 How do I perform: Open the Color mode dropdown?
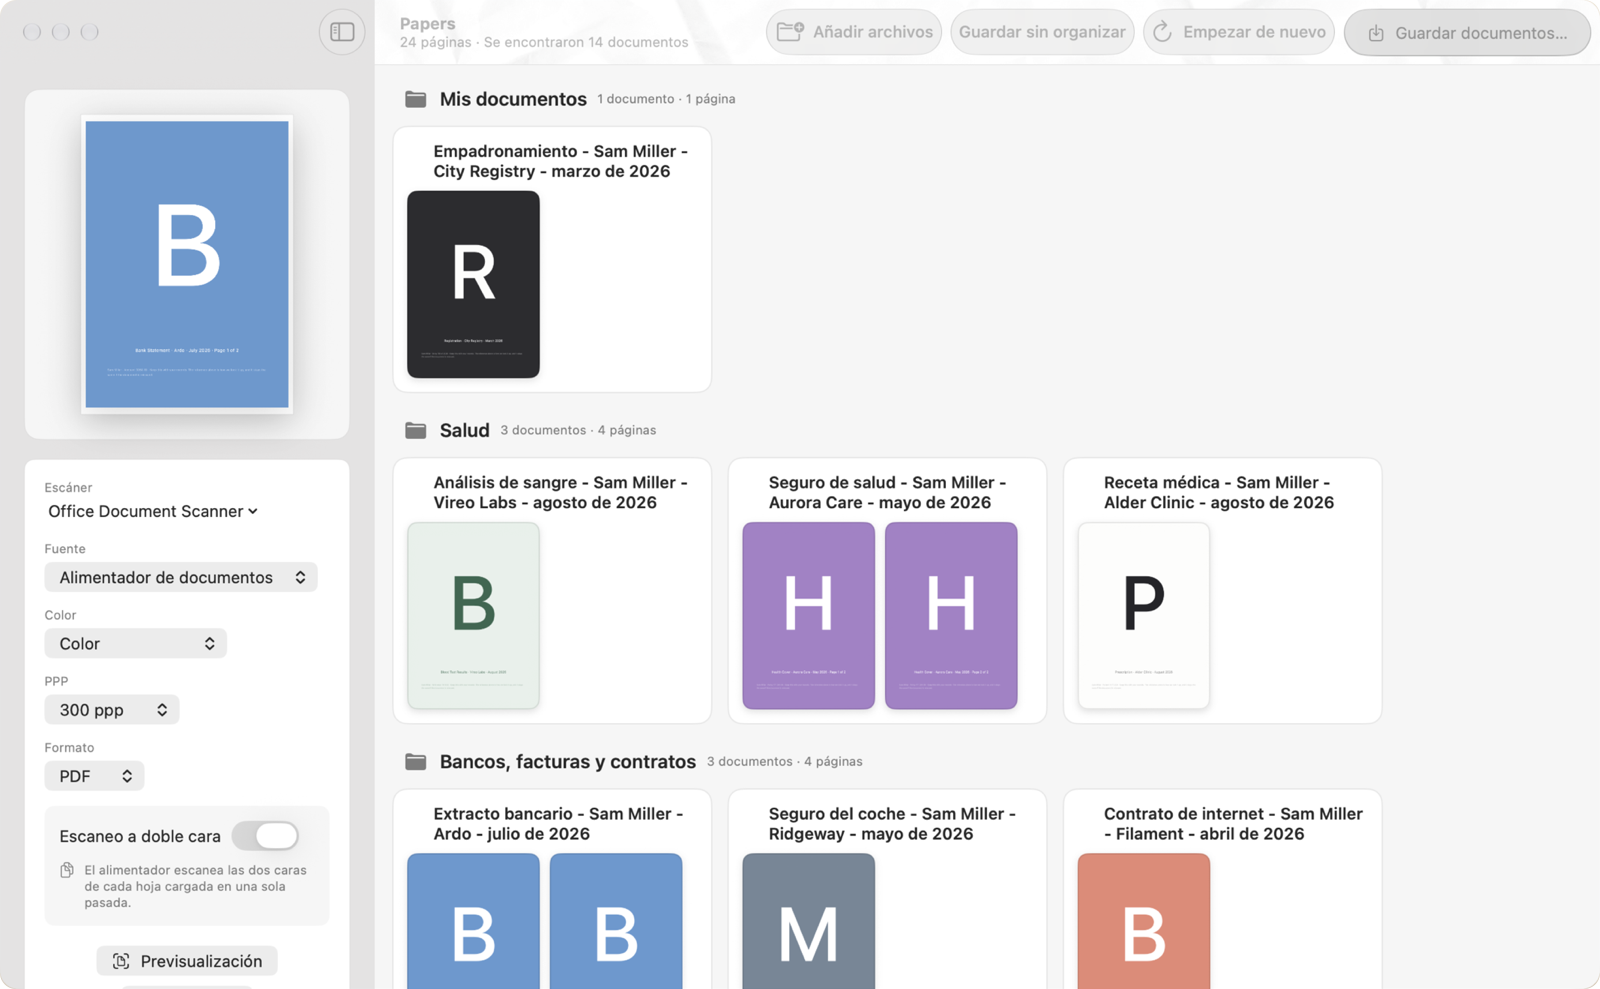click(136, 643)
